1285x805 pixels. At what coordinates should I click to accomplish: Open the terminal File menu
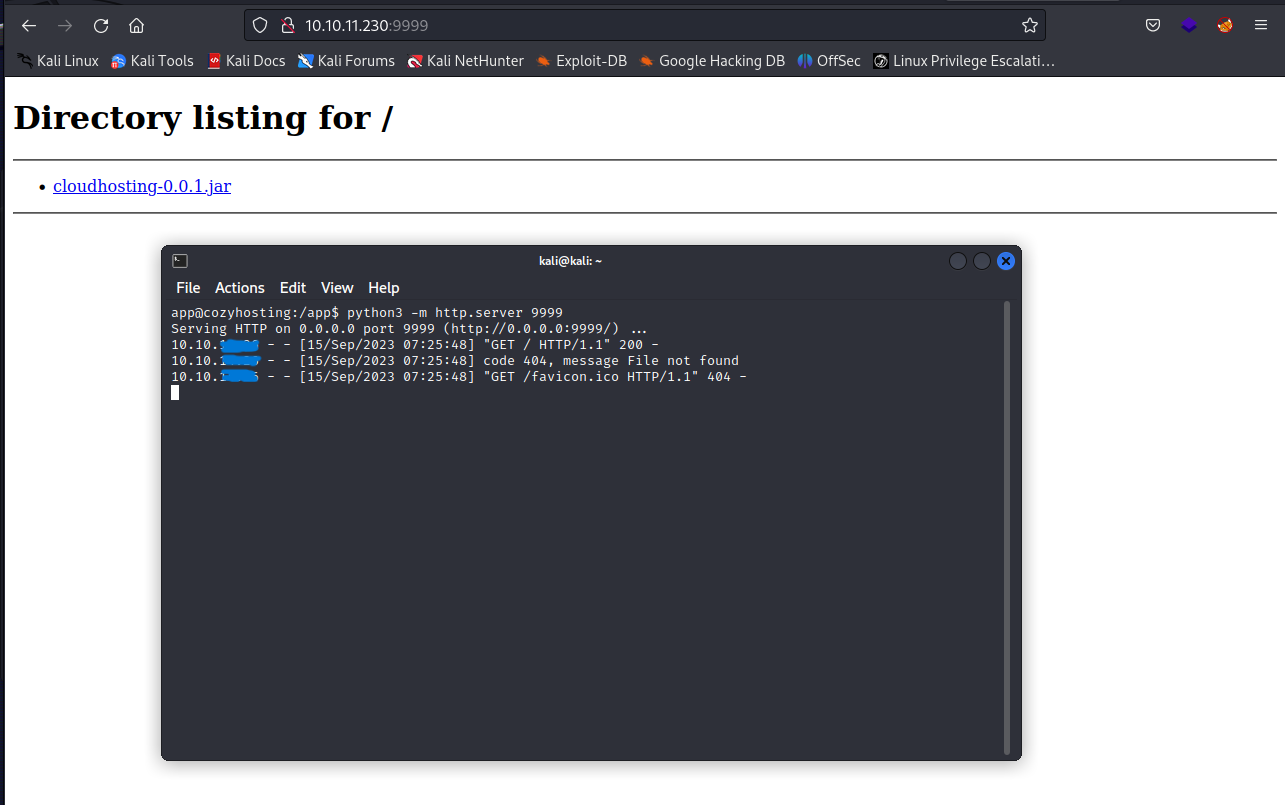(188, 288)
